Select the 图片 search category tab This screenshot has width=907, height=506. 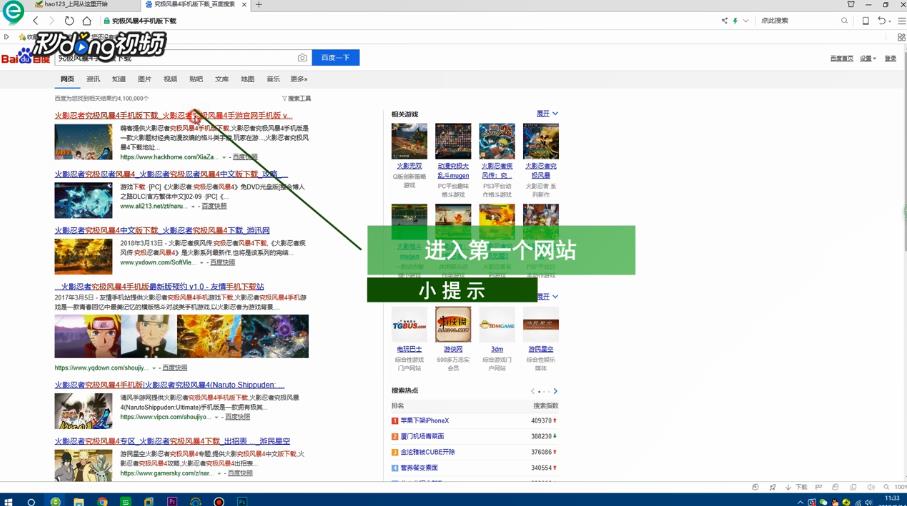click(145, 79)
